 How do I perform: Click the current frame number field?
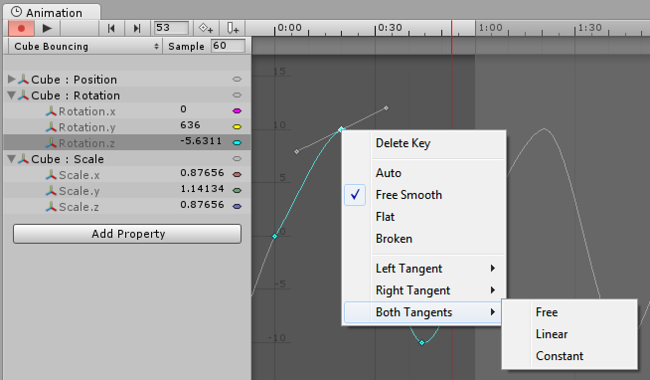(x=171, y=28)
